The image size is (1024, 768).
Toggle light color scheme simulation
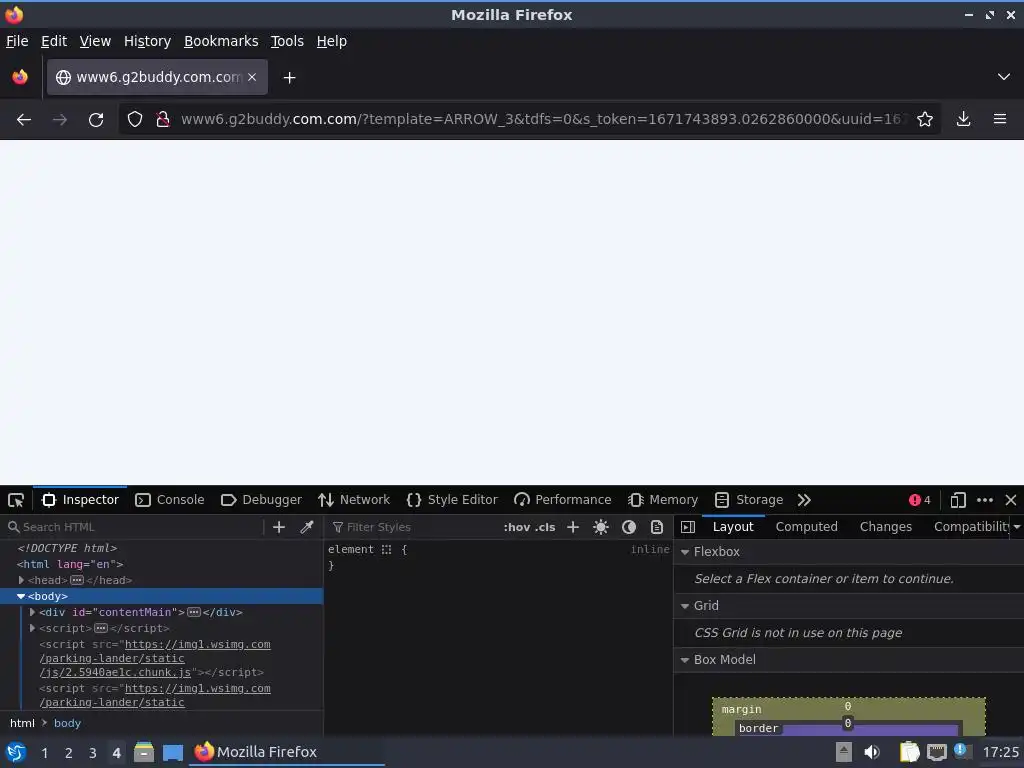click(x=601, y=527)
